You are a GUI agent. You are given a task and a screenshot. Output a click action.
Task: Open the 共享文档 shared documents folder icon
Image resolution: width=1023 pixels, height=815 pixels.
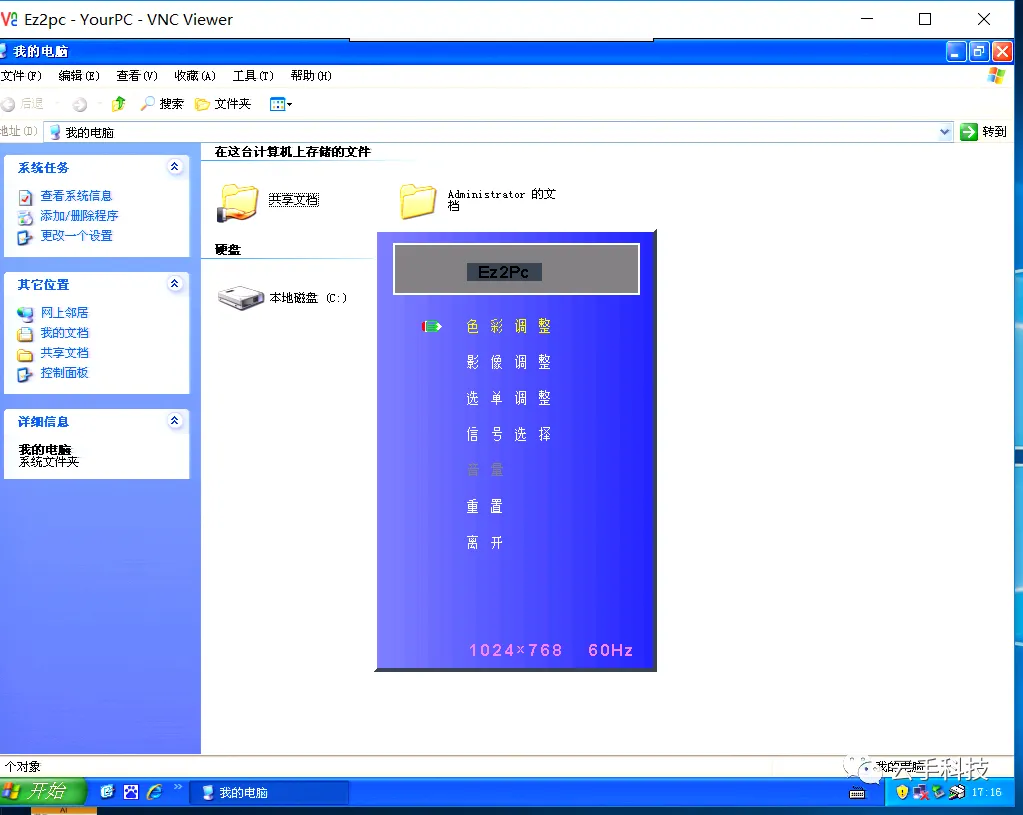(x=238, y=201)
